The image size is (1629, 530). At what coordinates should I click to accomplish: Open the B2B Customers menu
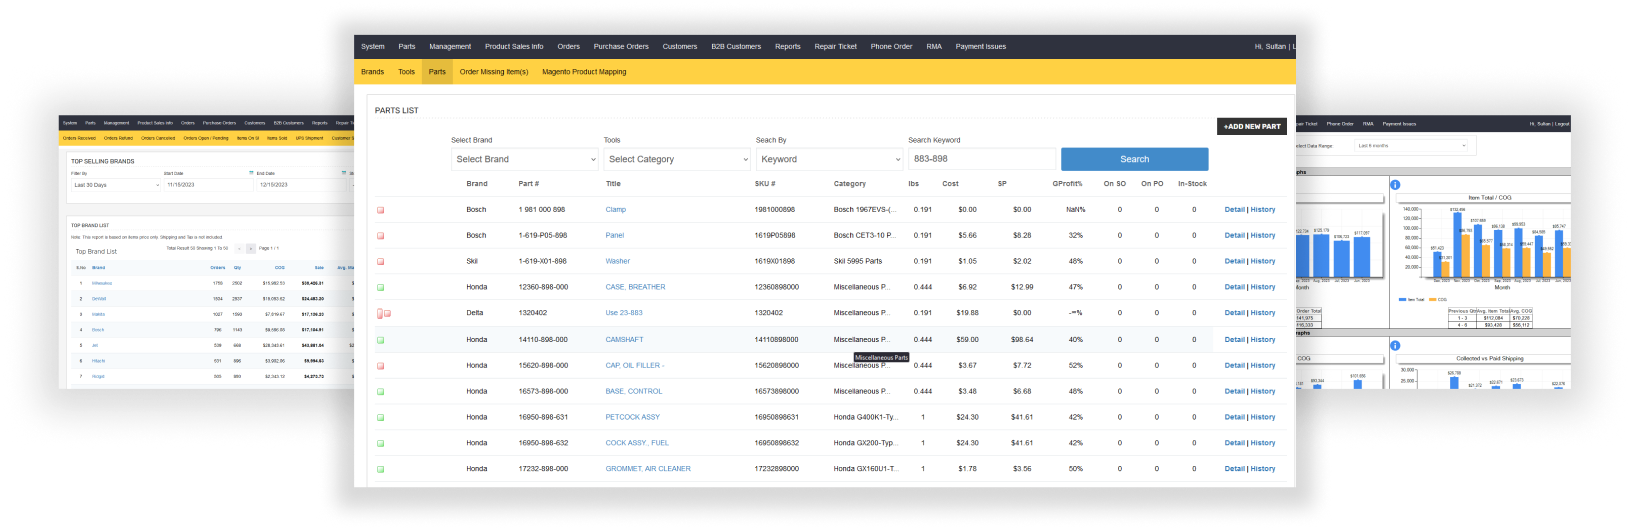tap(736, 46)
